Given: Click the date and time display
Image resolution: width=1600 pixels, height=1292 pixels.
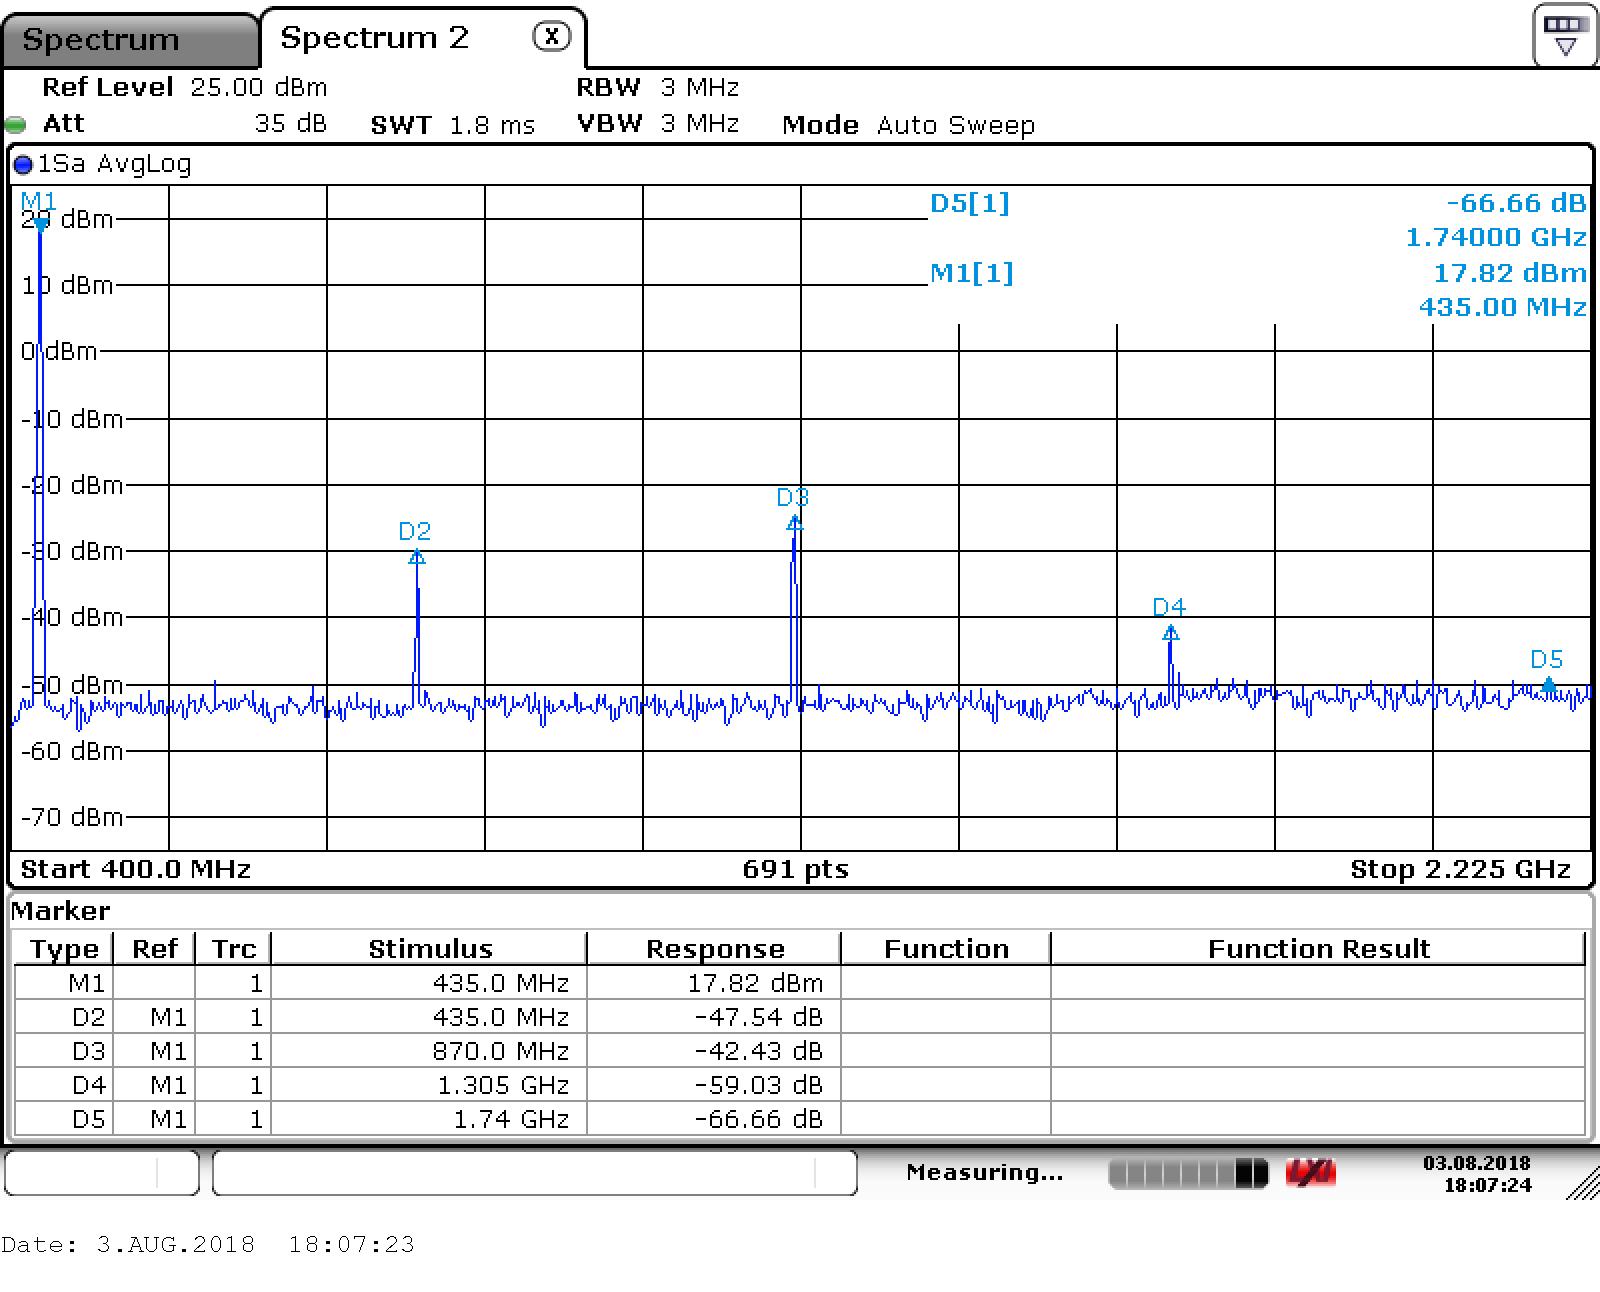Looking at the screenshot, I should [1477, 1174].
